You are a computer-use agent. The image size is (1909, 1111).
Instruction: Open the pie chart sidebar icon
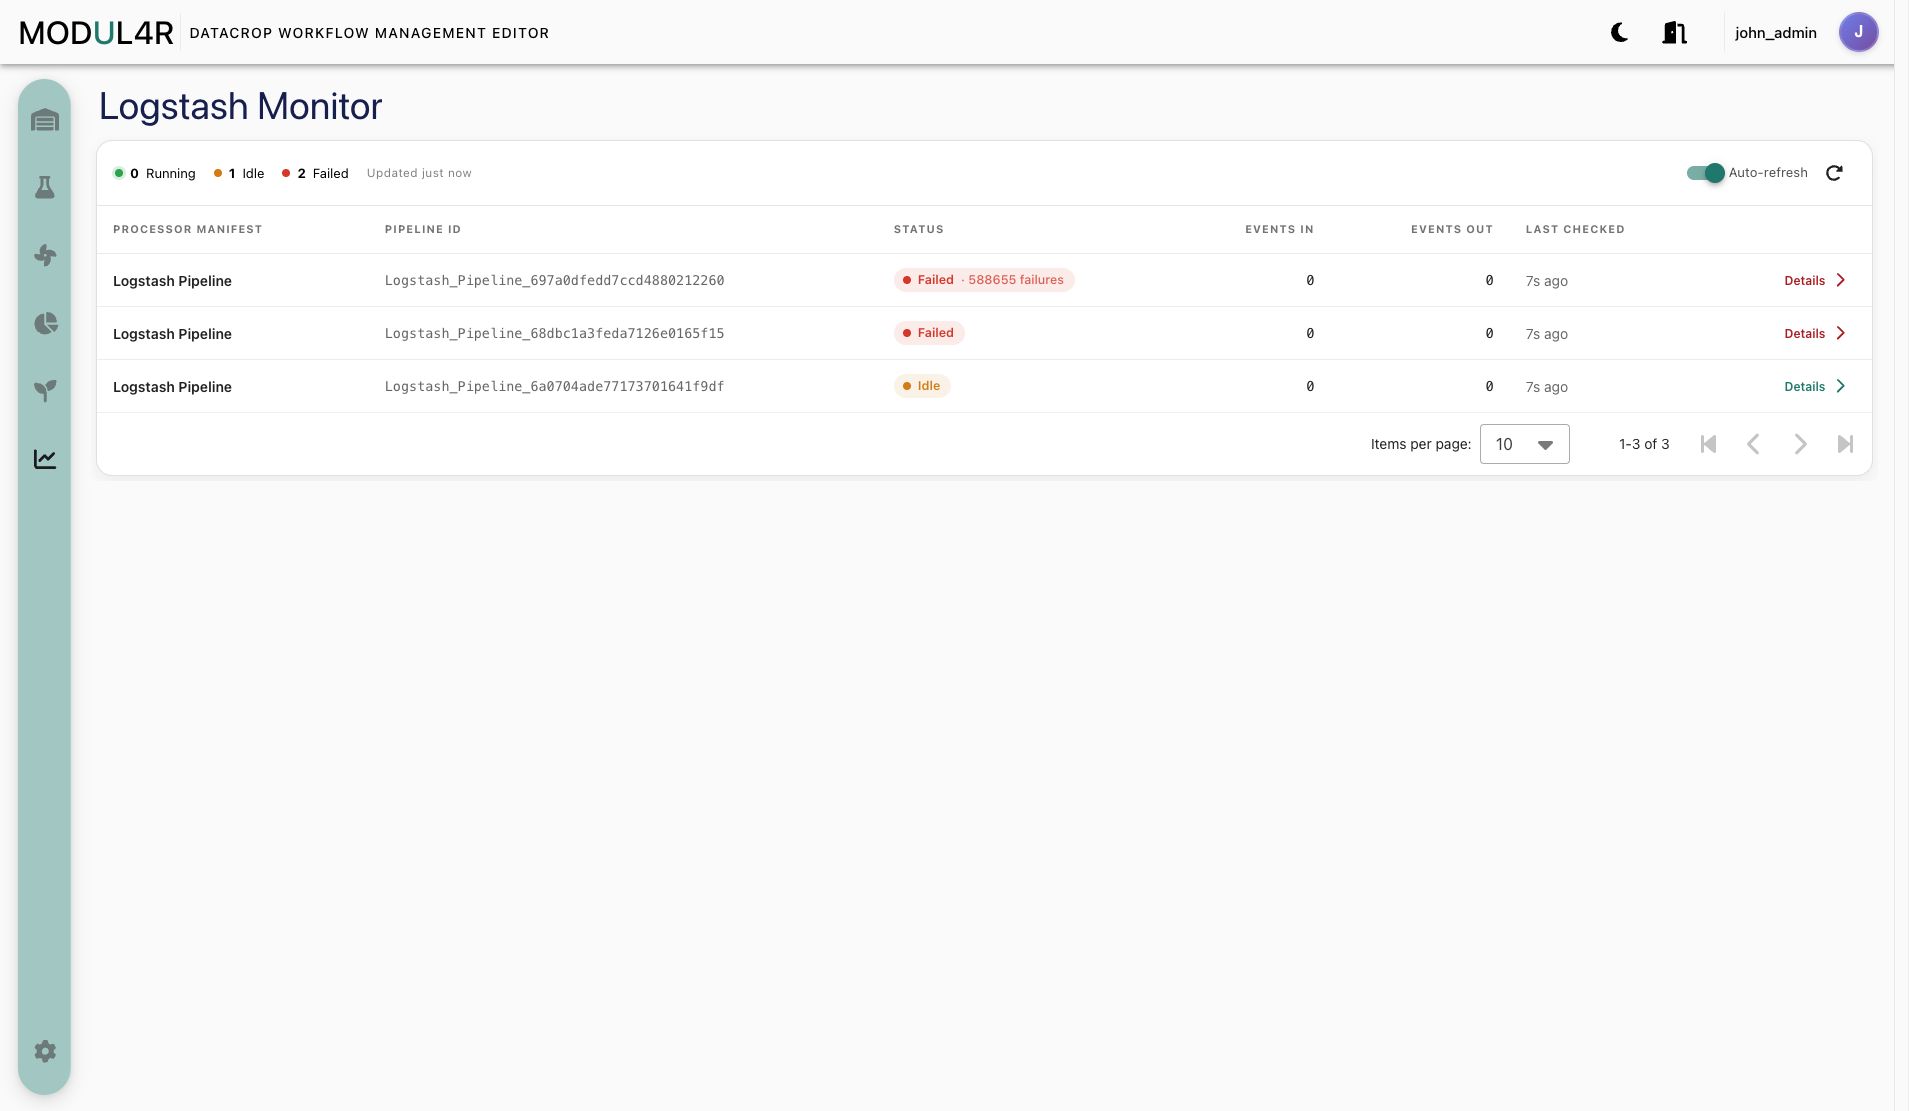pos(45,323)
